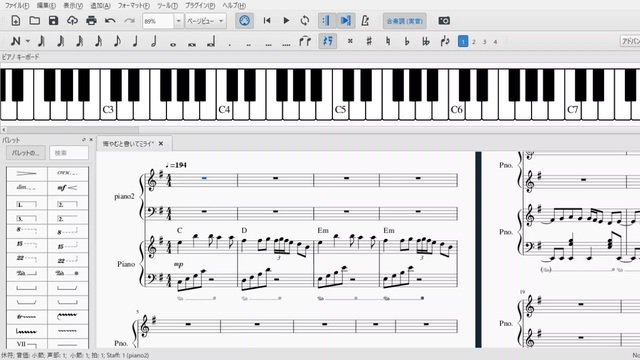Viewport: 640px width, 360px height.
Task: Click the Save score floppy icon
Action: [53, 20]
